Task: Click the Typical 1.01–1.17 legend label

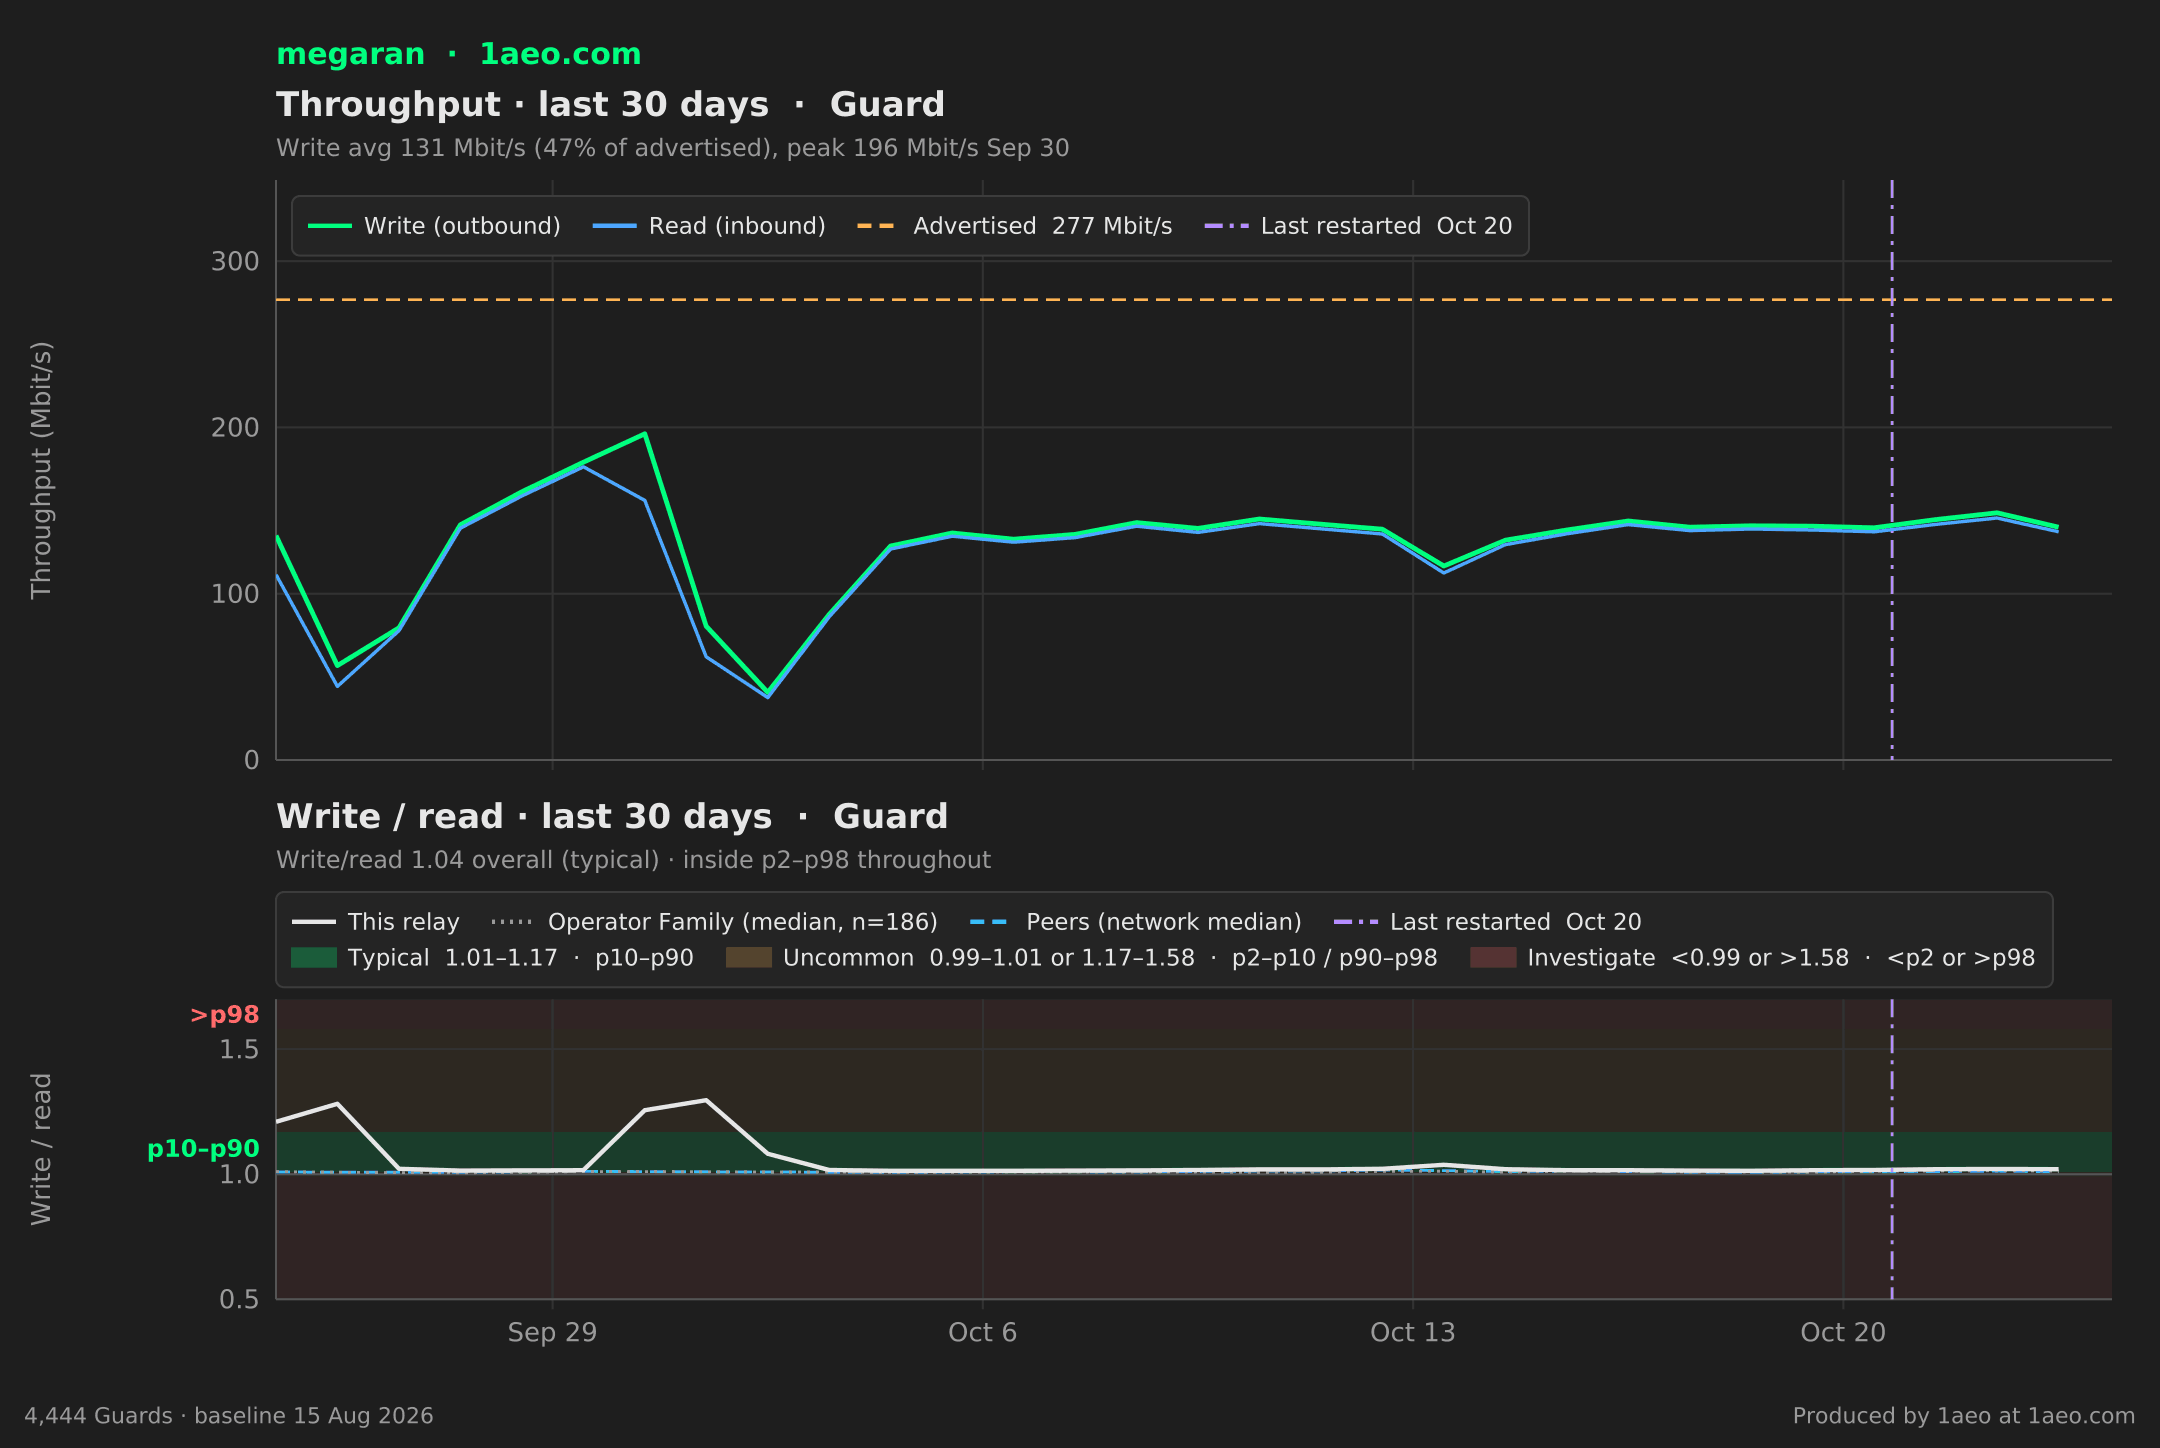Action: (520, 958)
